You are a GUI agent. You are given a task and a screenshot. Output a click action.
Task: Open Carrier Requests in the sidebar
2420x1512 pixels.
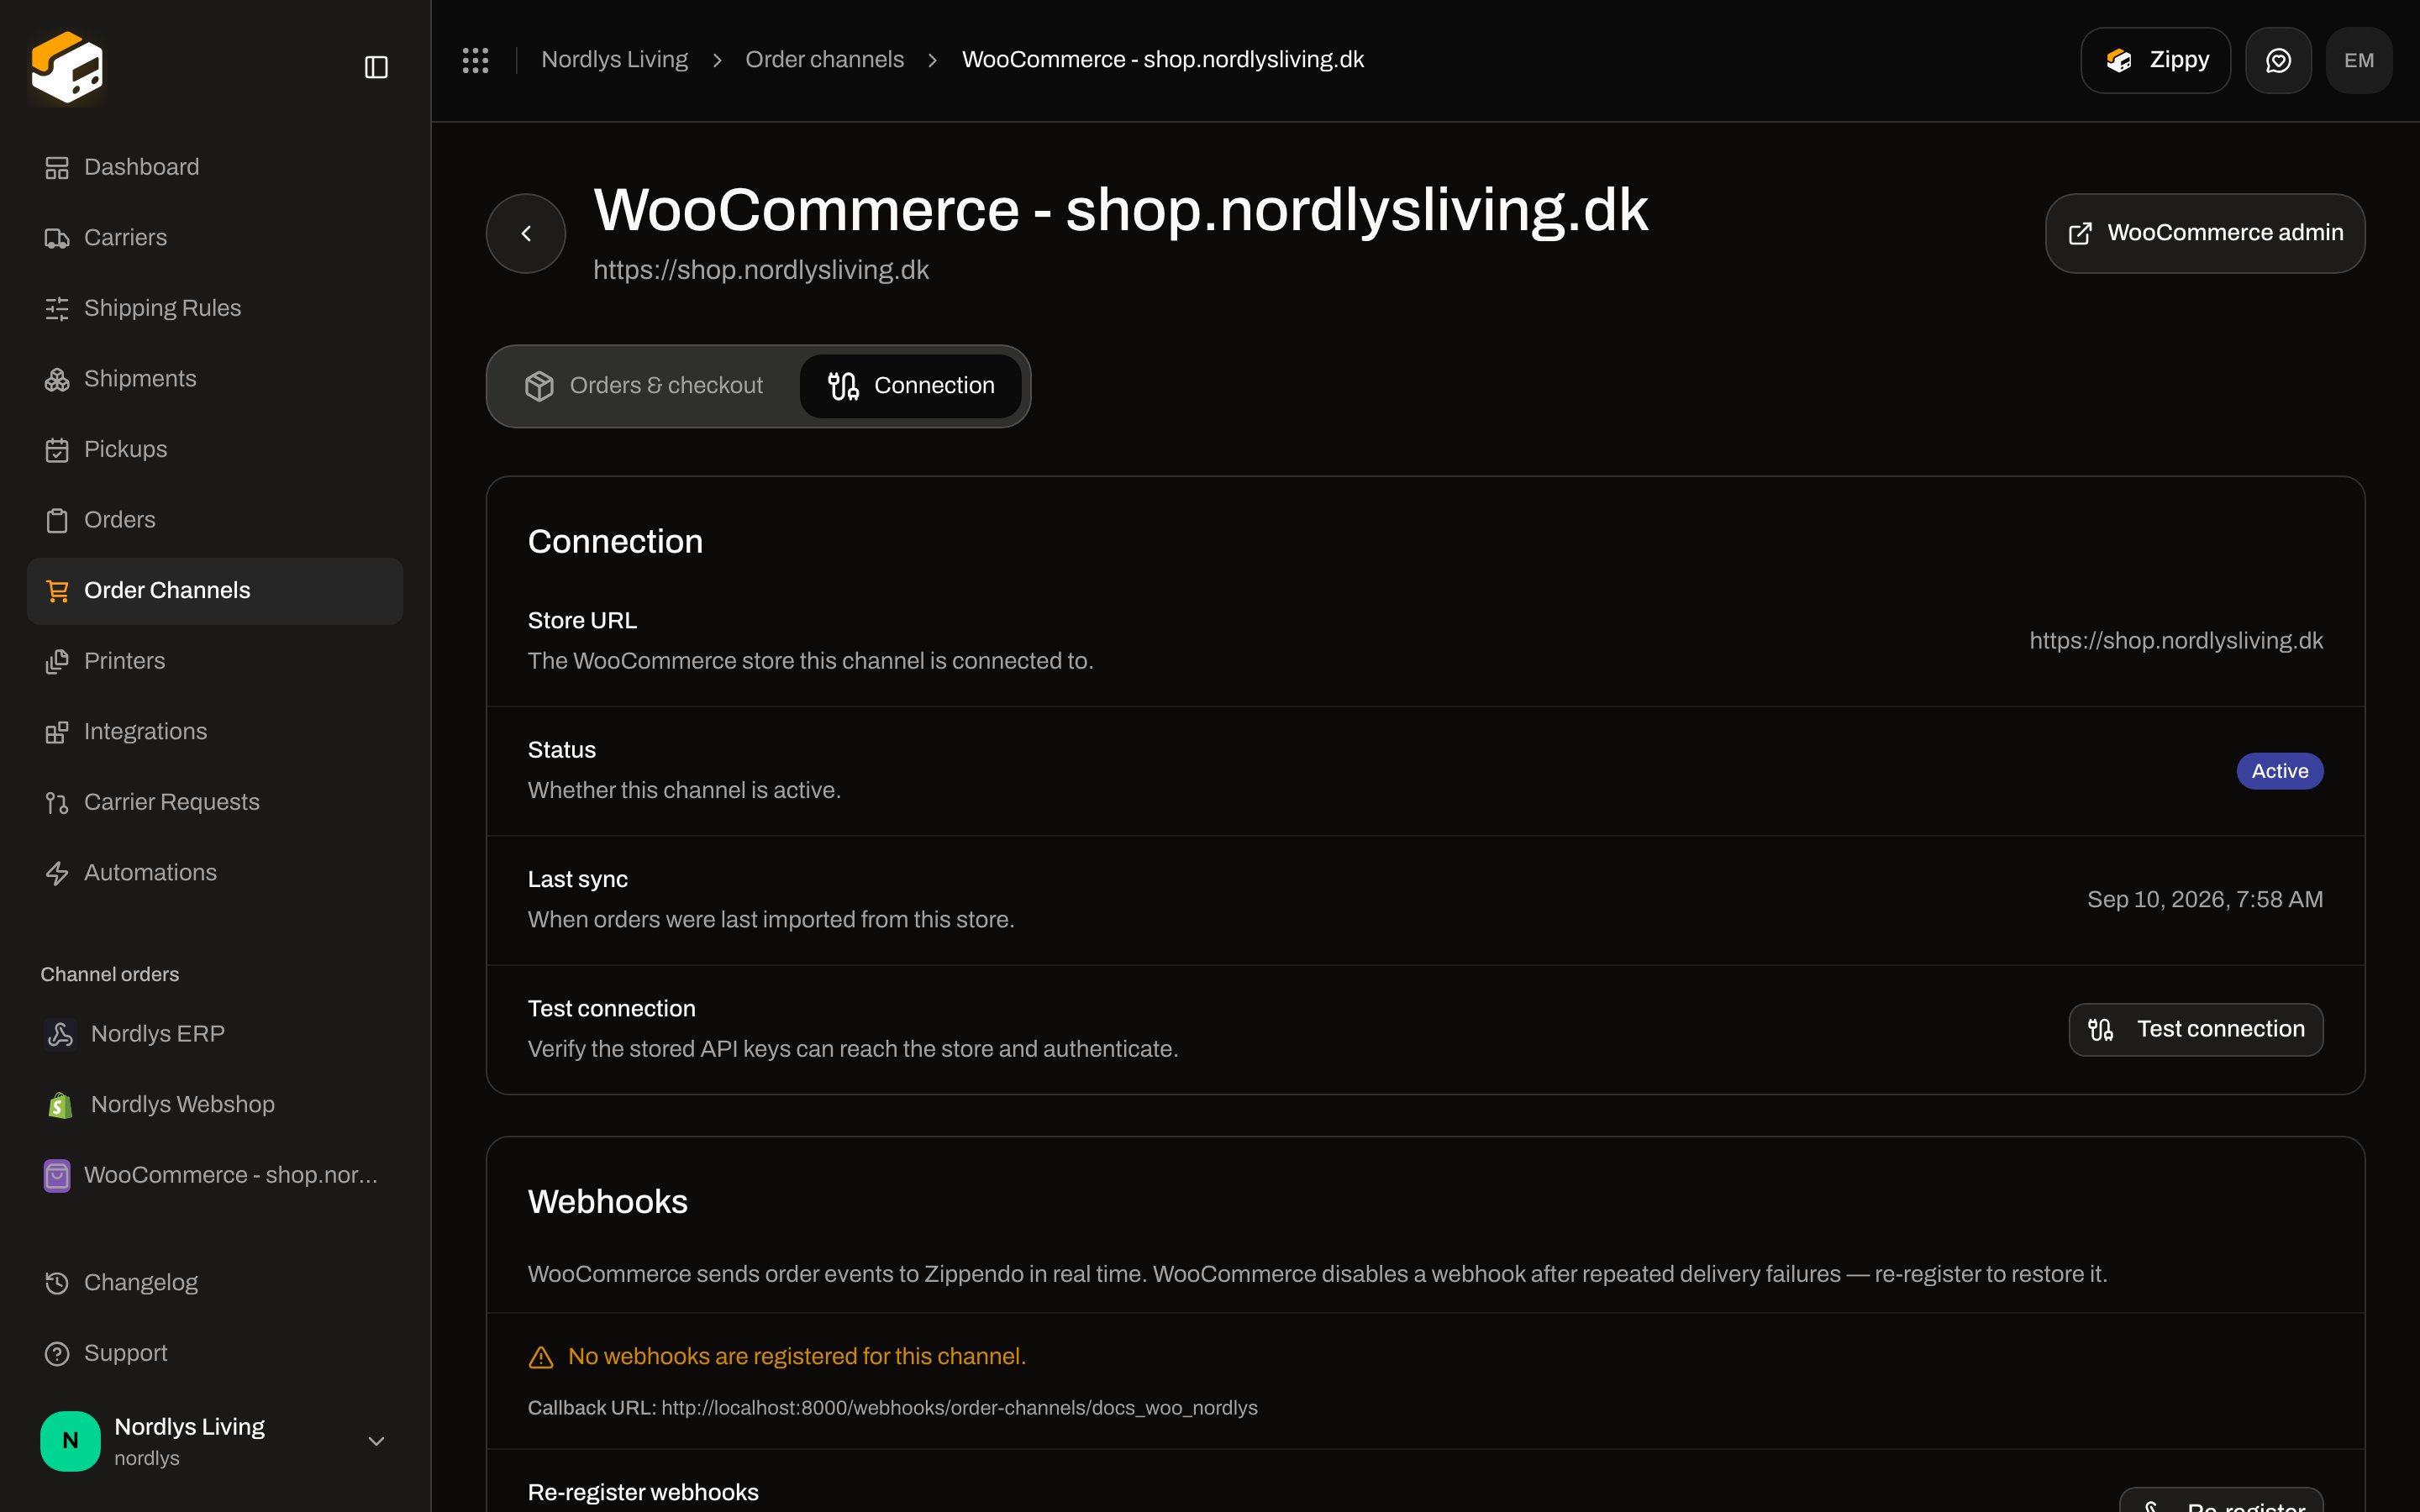(215, 802)
